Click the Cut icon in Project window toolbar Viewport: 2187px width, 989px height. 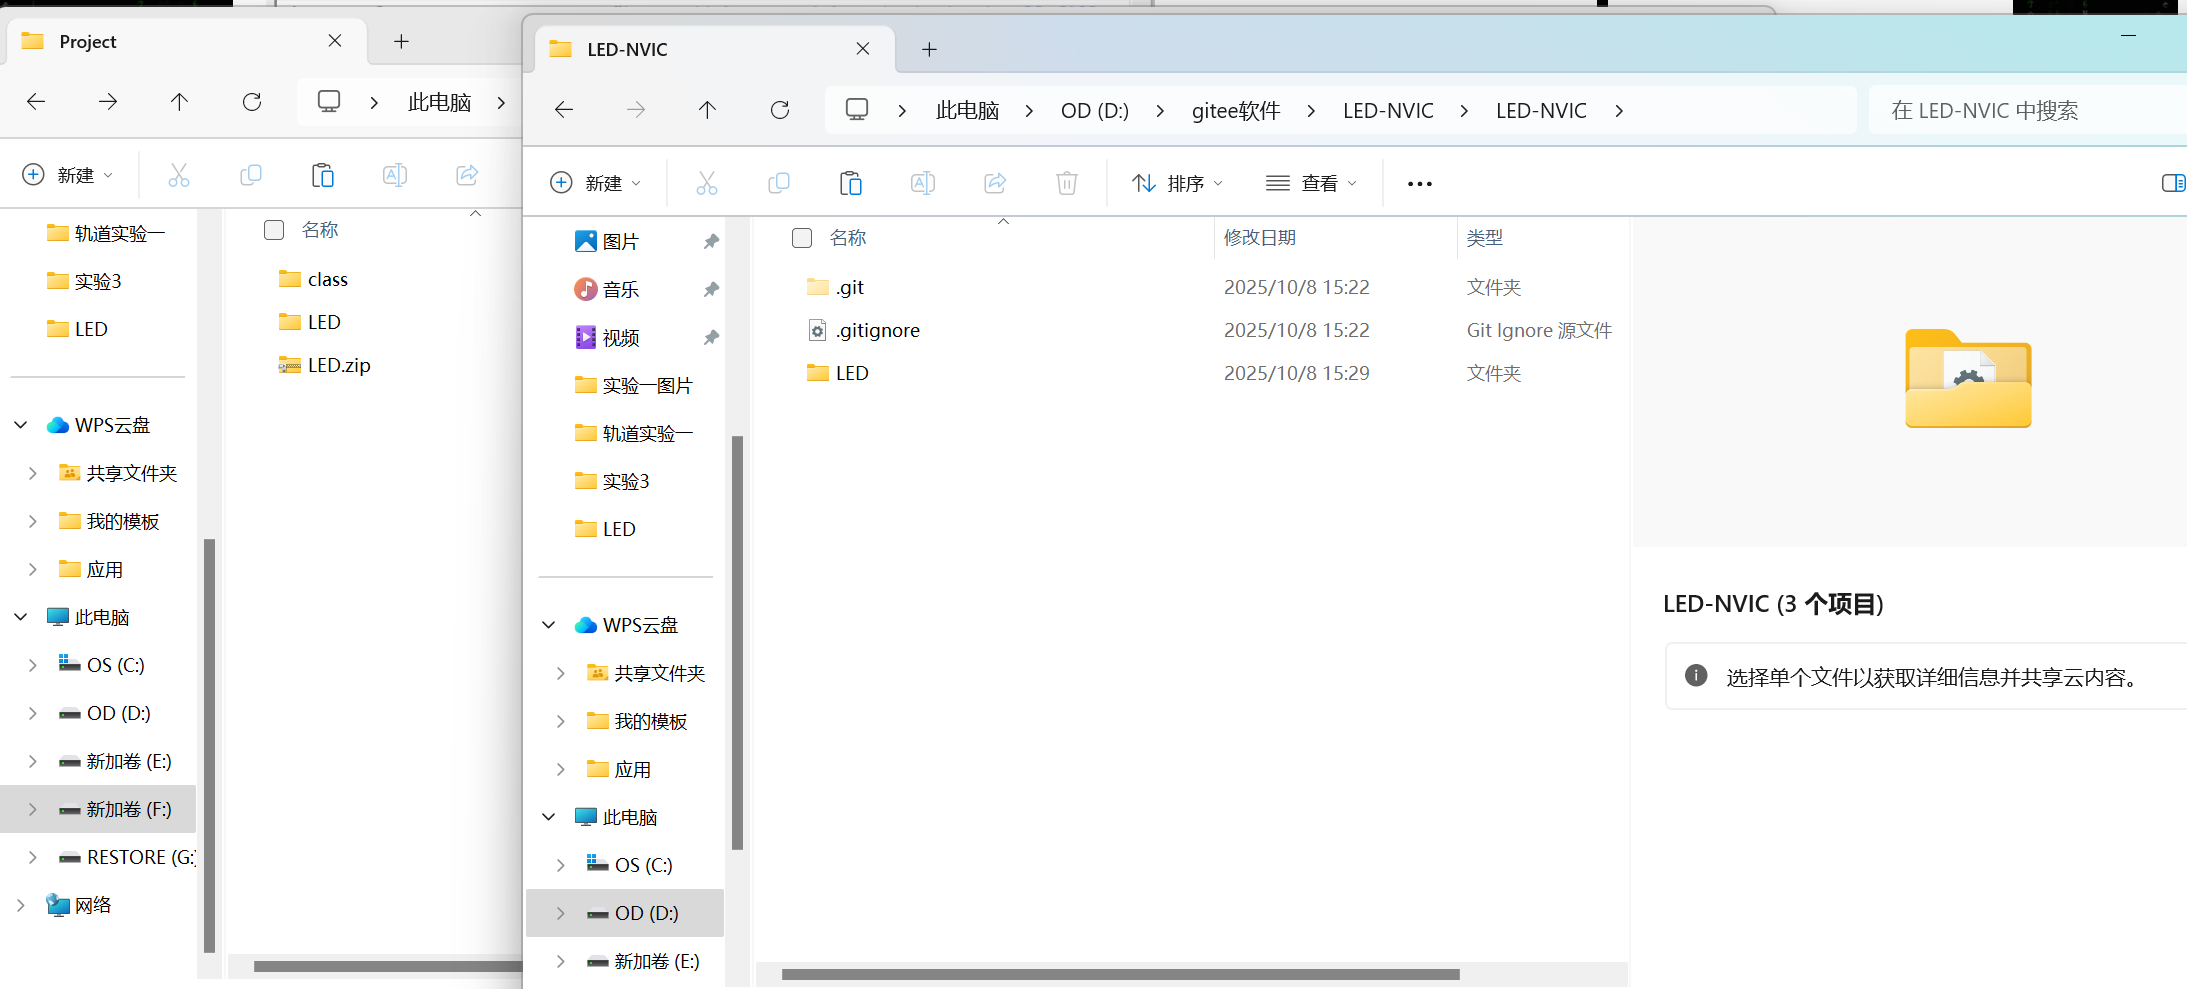(179, 175)
